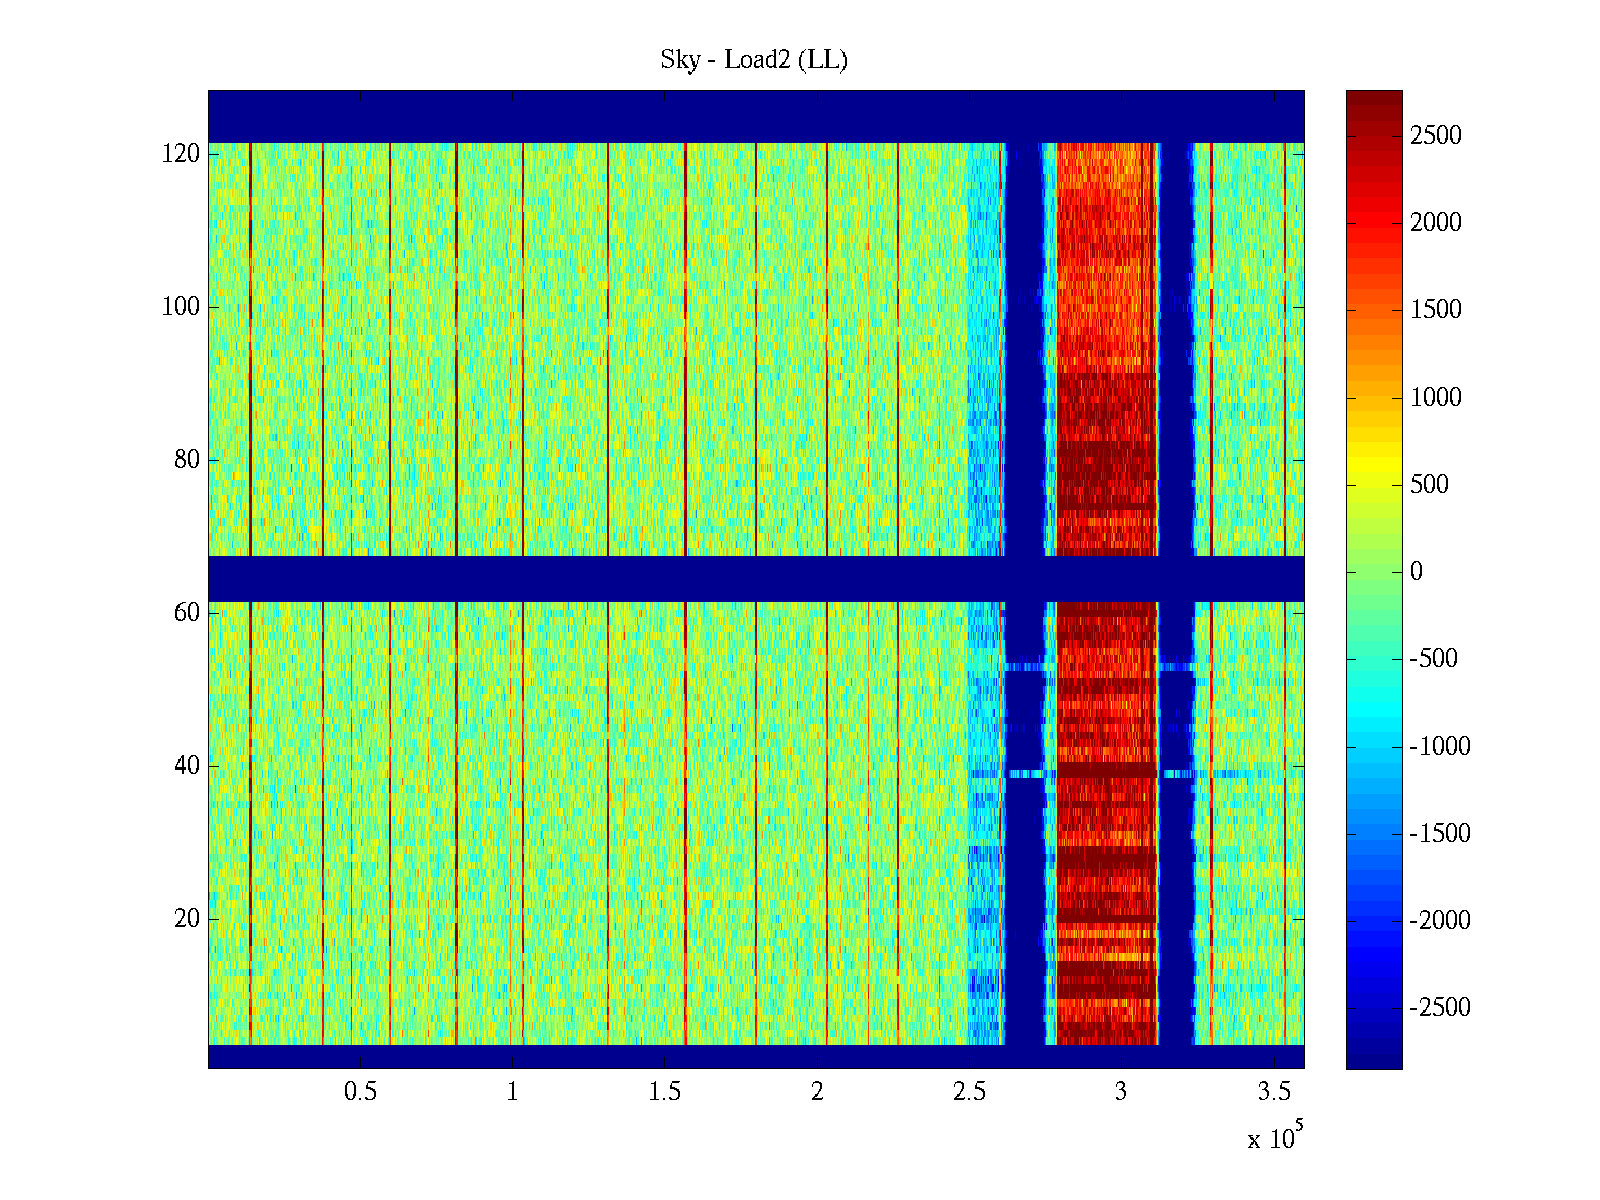Click the 'x 10^5' axis exponent label

click(x=1275, y=1137)
